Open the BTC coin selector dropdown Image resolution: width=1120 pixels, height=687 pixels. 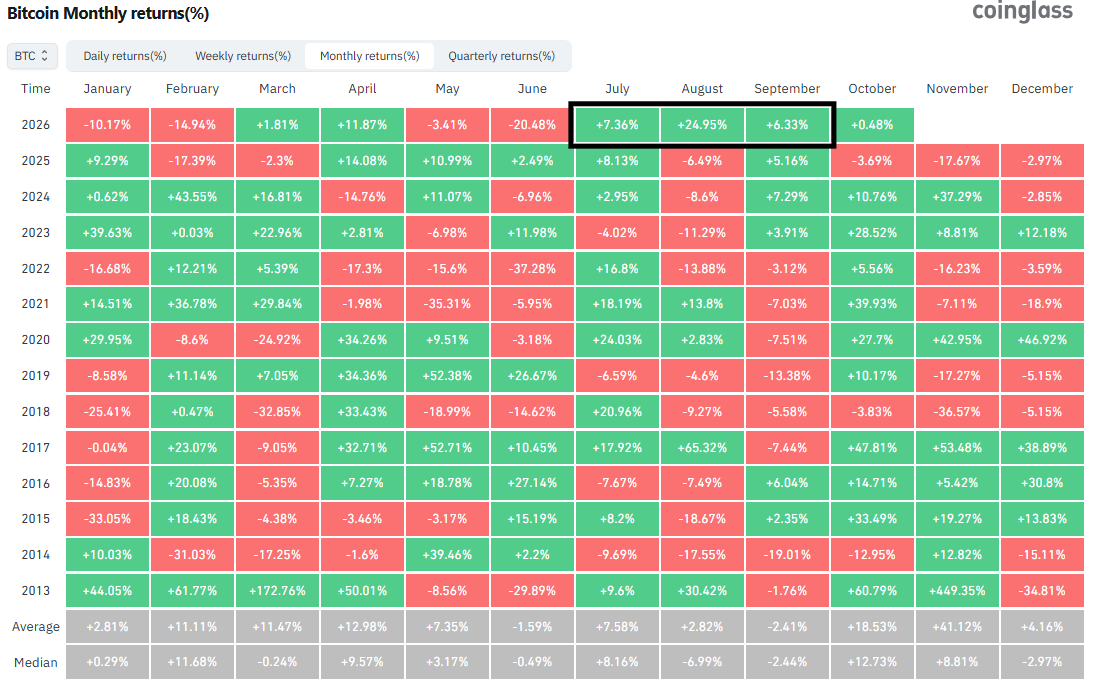point(32,56)
